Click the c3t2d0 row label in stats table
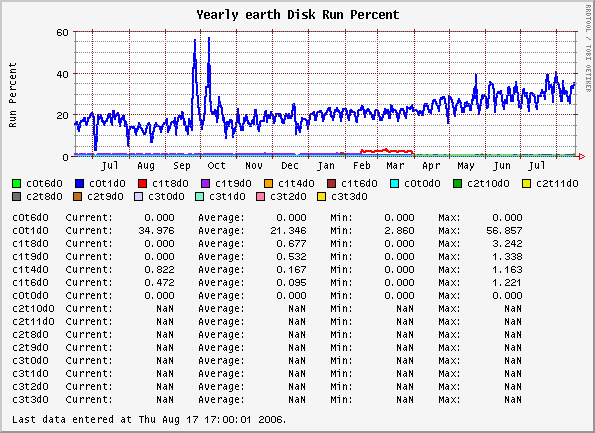This screenshot has height=433, width=595. pos(31,386)
